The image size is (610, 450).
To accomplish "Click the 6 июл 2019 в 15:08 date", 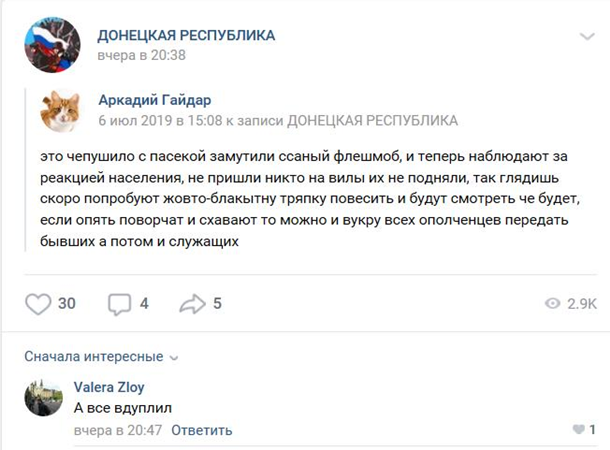I will click(161, 121).
